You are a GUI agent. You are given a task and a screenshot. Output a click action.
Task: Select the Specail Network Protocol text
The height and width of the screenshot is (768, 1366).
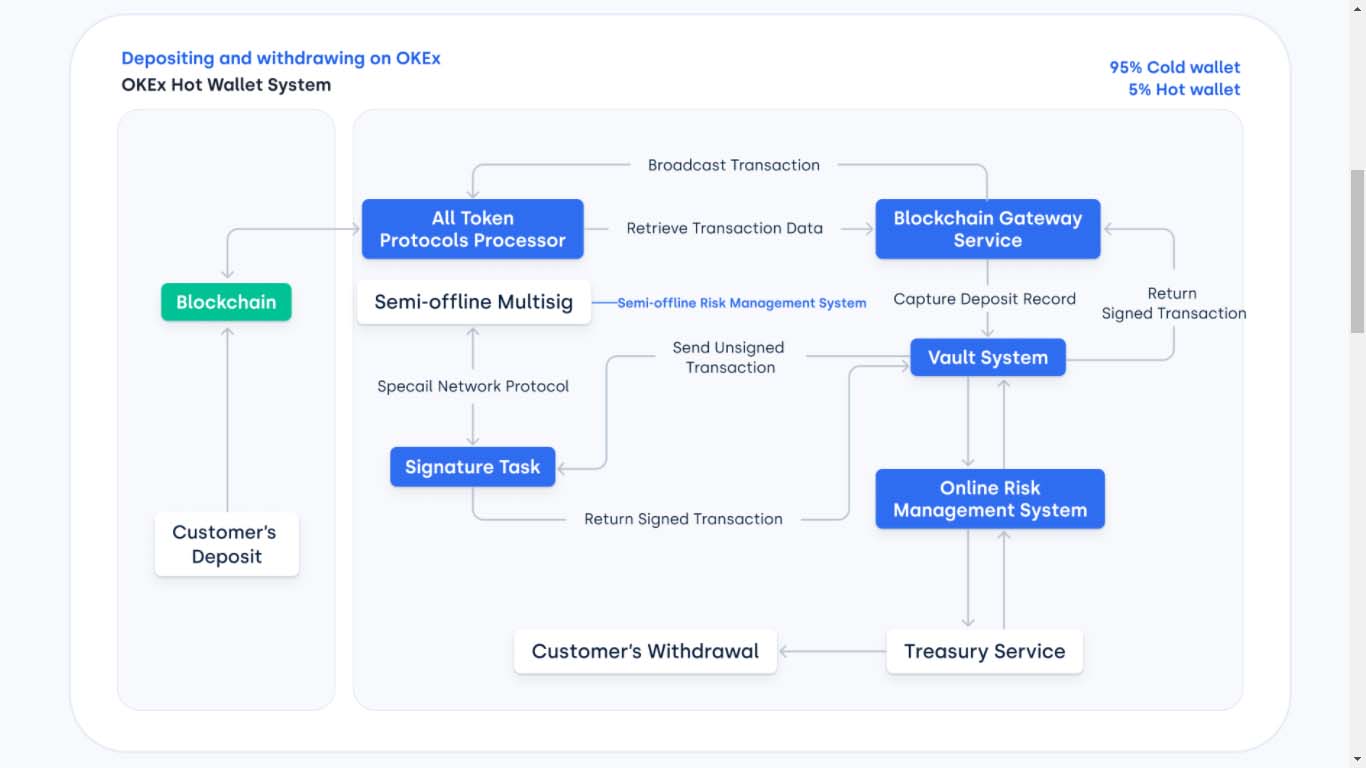pos(473,386)
